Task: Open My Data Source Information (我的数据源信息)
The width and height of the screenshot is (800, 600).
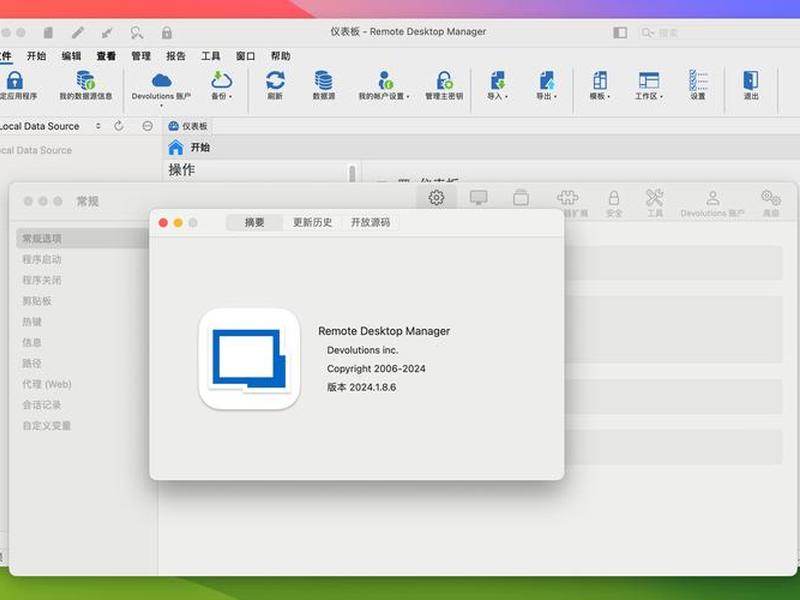Action: [86, 85]
